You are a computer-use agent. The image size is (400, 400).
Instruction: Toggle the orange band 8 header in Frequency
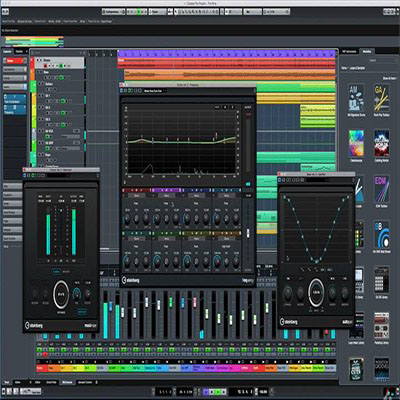point(227,233)
